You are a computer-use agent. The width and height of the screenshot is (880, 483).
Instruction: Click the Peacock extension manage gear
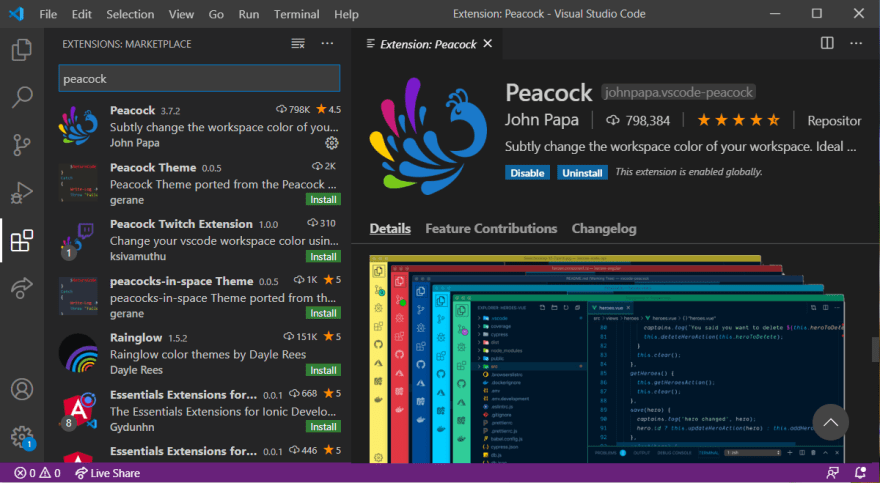332,143
